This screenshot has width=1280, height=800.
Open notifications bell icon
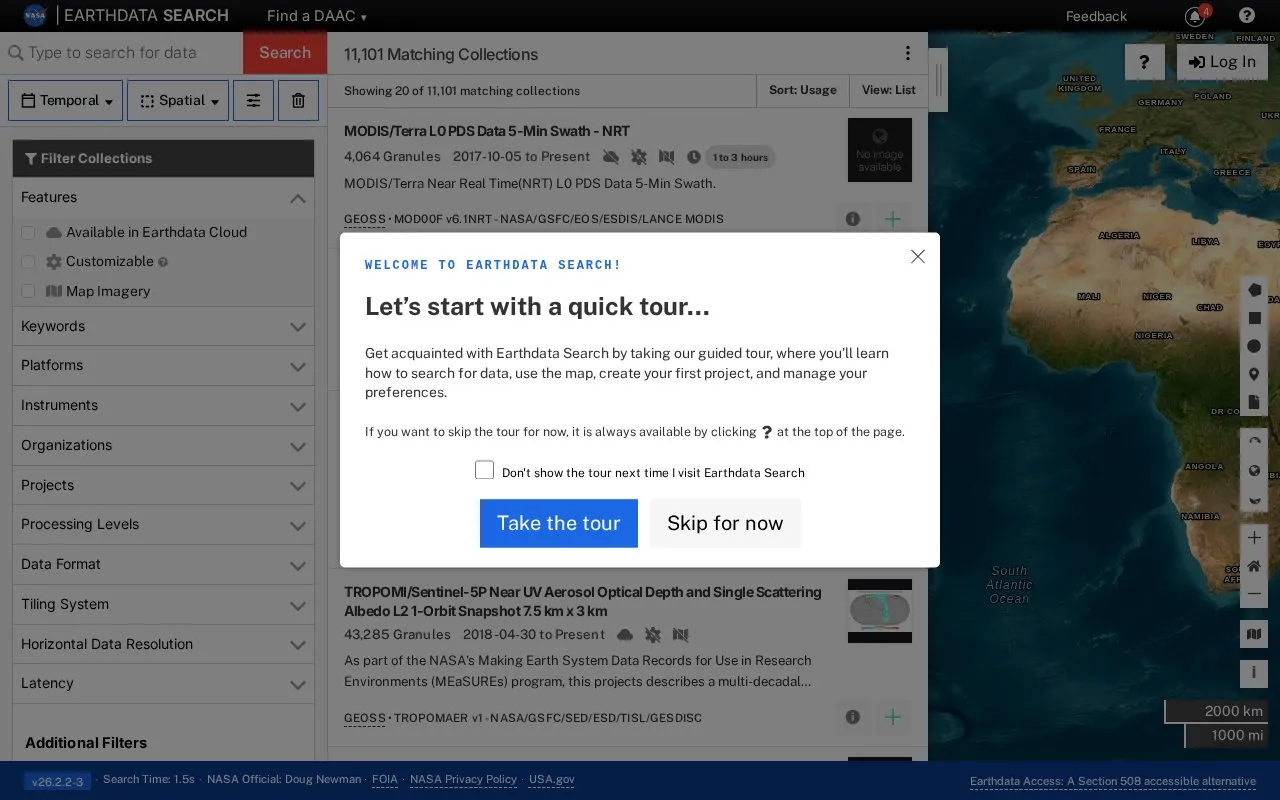[x=1194, y=16]
